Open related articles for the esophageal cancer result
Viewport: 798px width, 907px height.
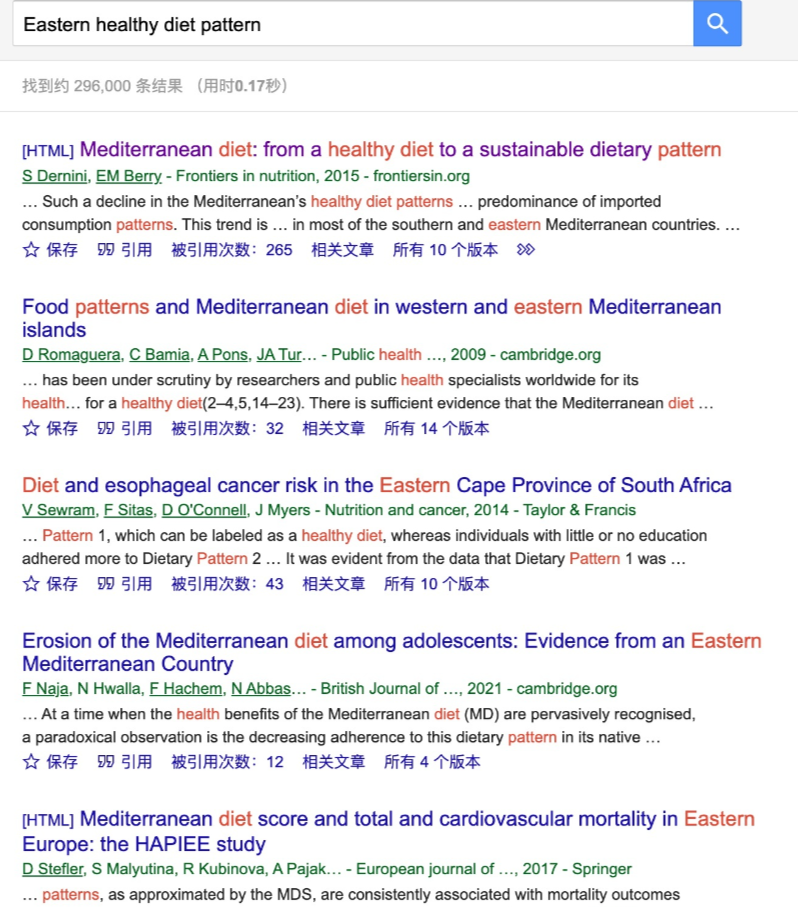334,584
